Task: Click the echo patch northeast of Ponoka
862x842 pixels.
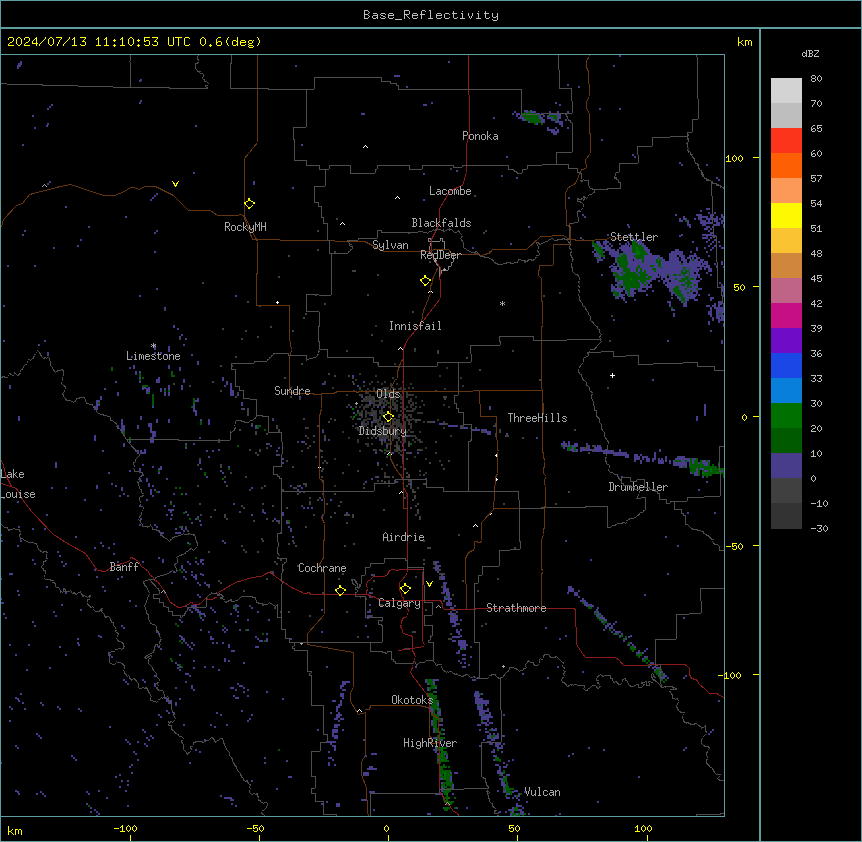Action: [540, 121]
